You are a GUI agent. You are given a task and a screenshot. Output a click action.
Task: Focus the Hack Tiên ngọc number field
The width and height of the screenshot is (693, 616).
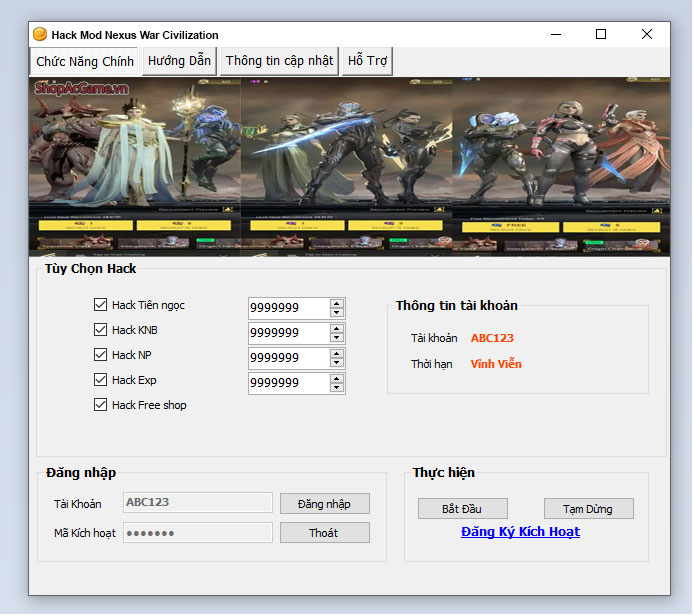click(289, 308)
